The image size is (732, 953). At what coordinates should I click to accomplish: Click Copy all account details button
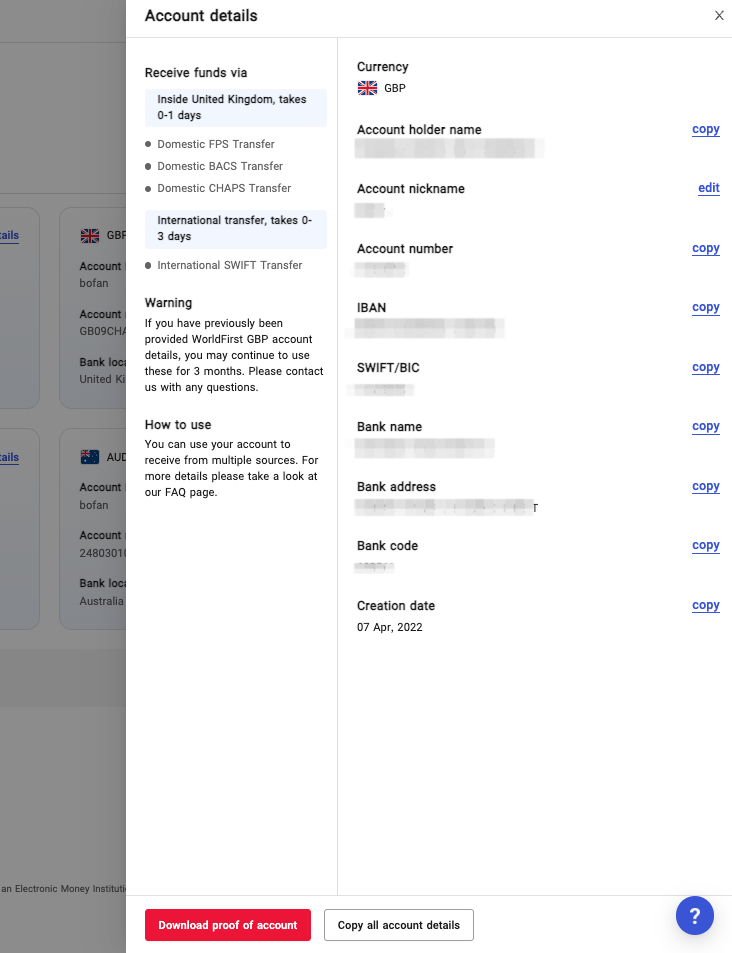point(398,925)
